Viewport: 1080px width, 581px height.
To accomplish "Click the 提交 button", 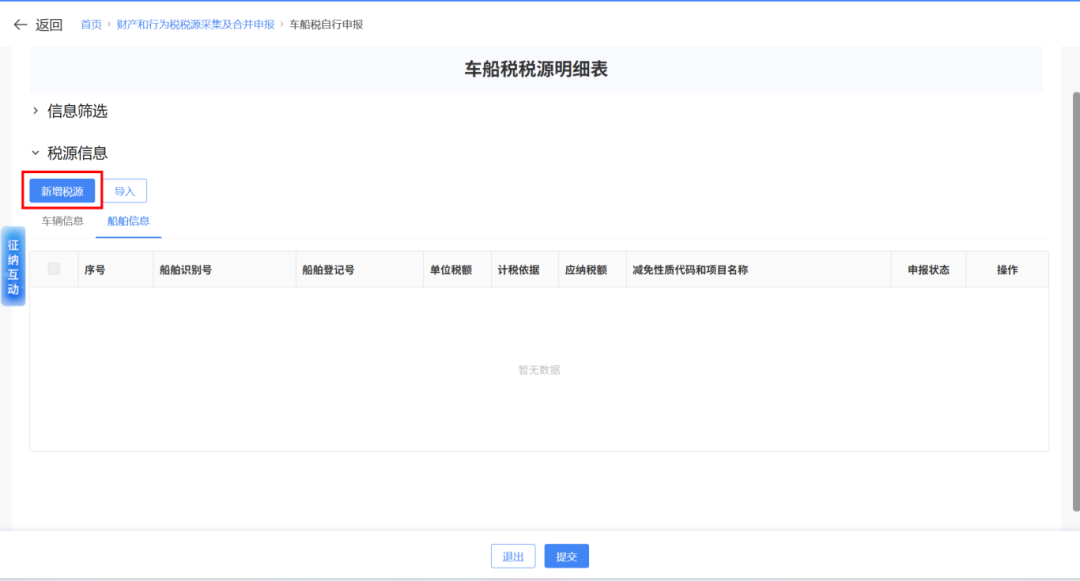I will [566, 556].
